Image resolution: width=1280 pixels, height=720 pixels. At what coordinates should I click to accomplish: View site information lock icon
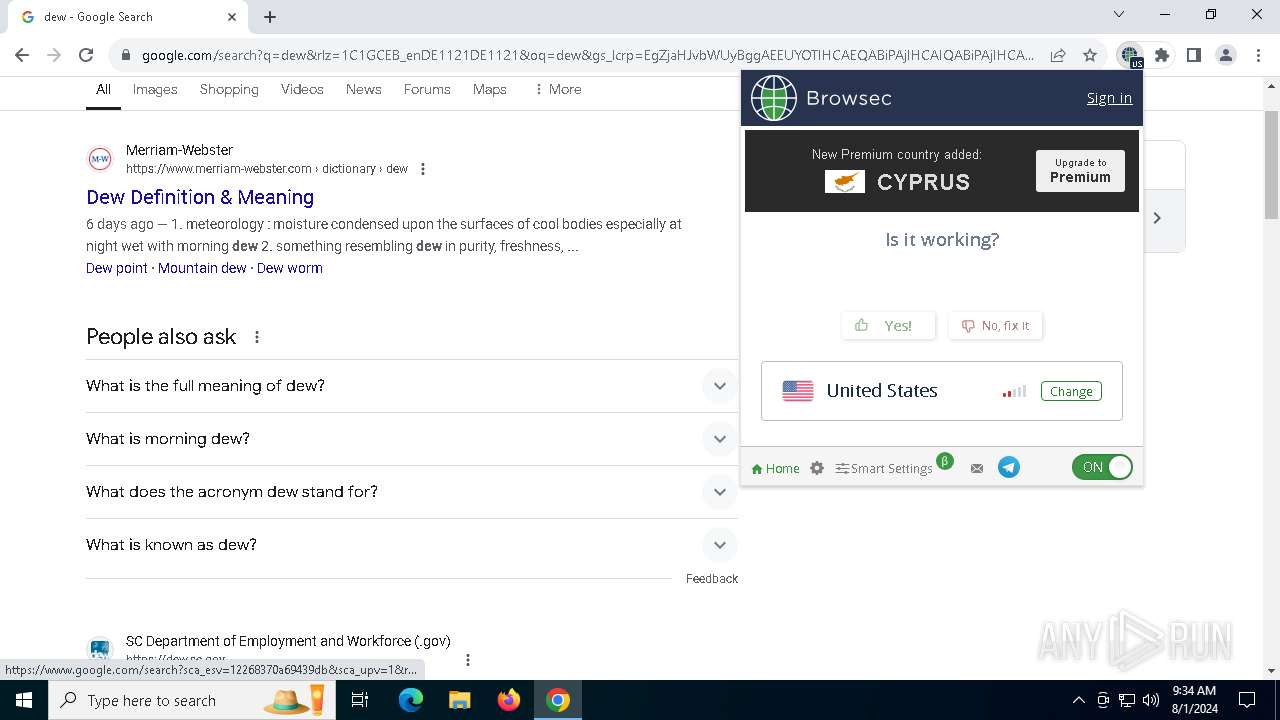click(125, 56)
